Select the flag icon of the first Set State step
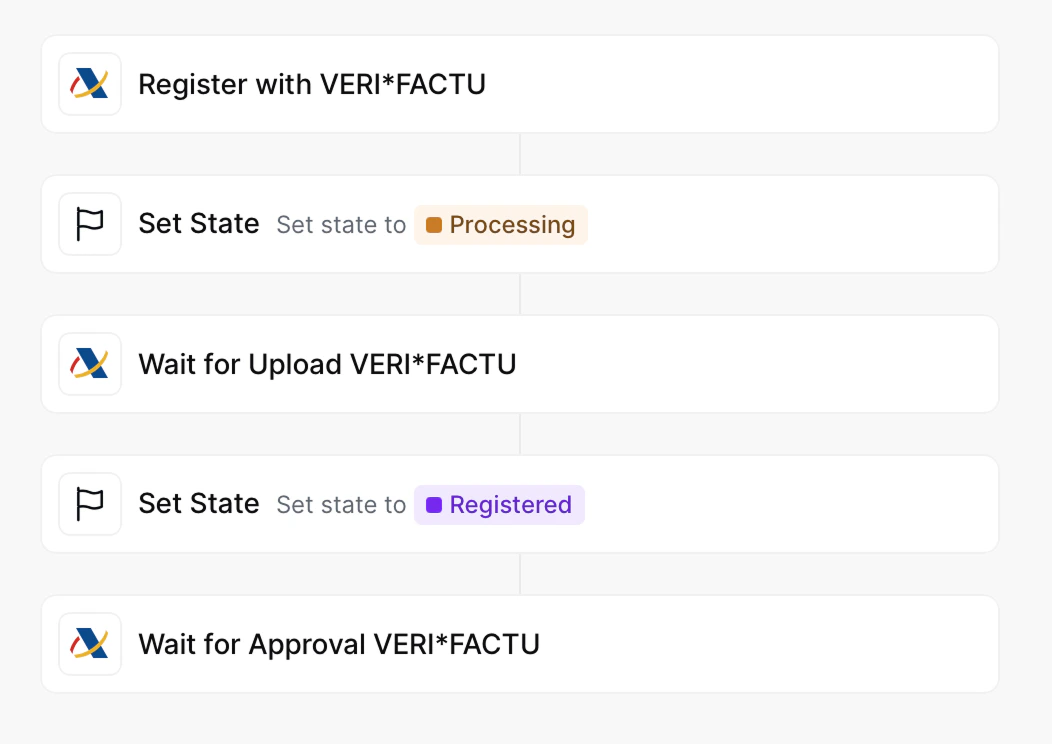Image resolution: width=1052 pixels, height=744 pixels. (89, 224)
